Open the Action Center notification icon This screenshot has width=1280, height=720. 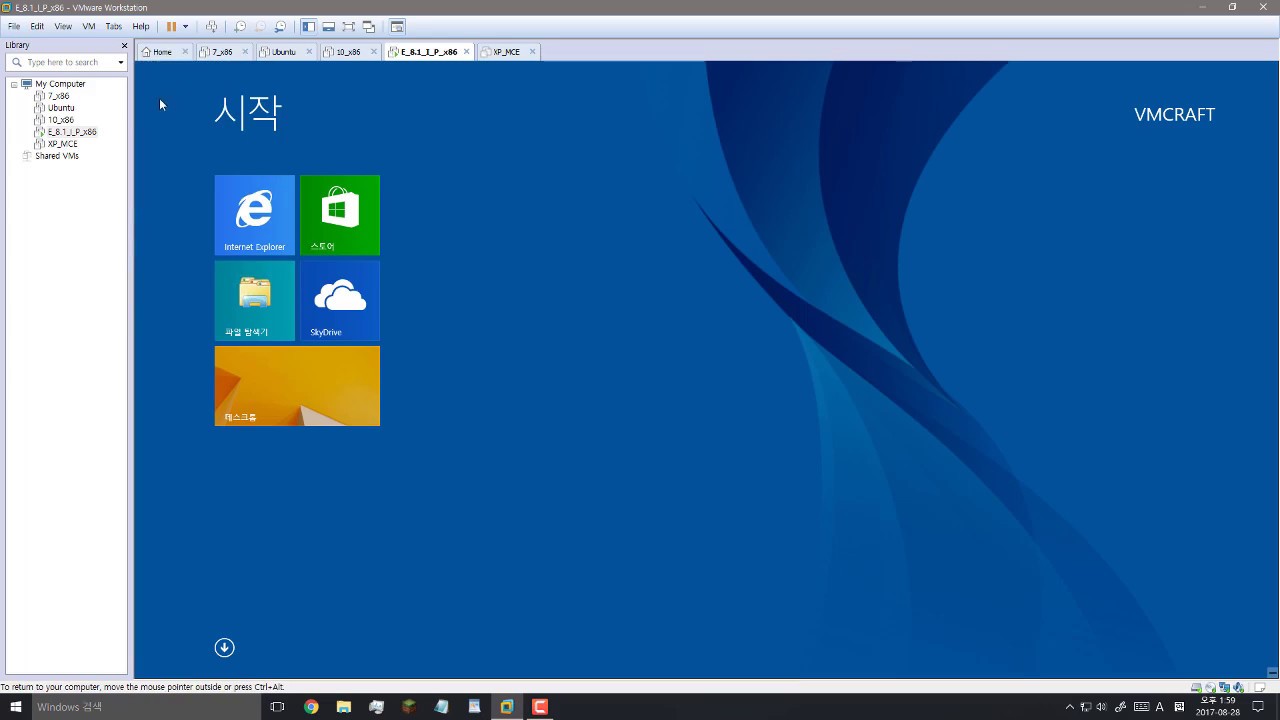click(x=1258, y=707)
